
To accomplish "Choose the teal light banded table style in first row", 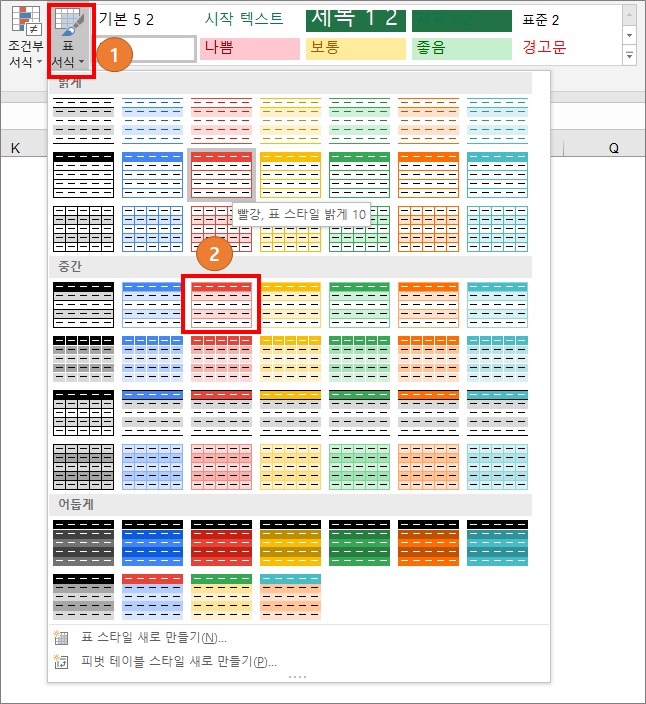I will click(497, 121).
